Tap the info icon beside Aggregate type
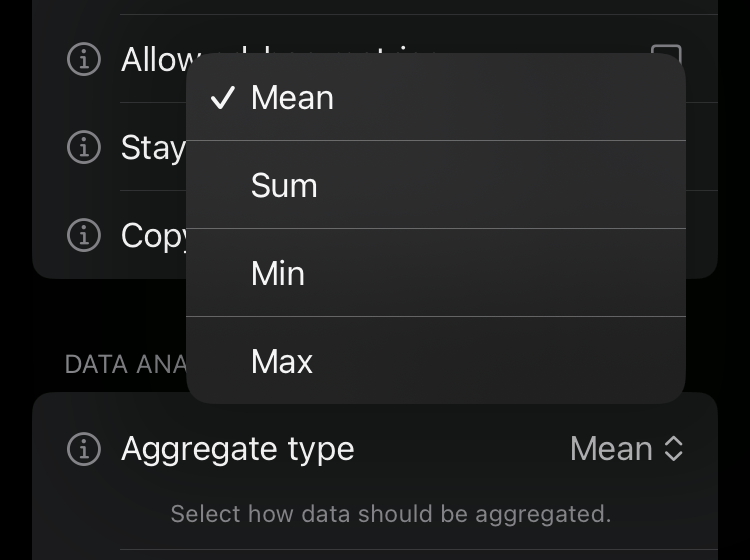750x560 pixels. click(x=84, y=449)
